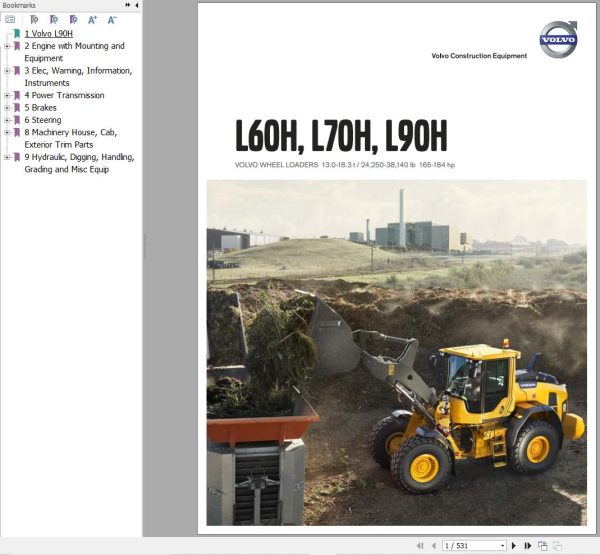Click the previous view icon in navigation bar
600x555 pixels.
tap(543, 545)
